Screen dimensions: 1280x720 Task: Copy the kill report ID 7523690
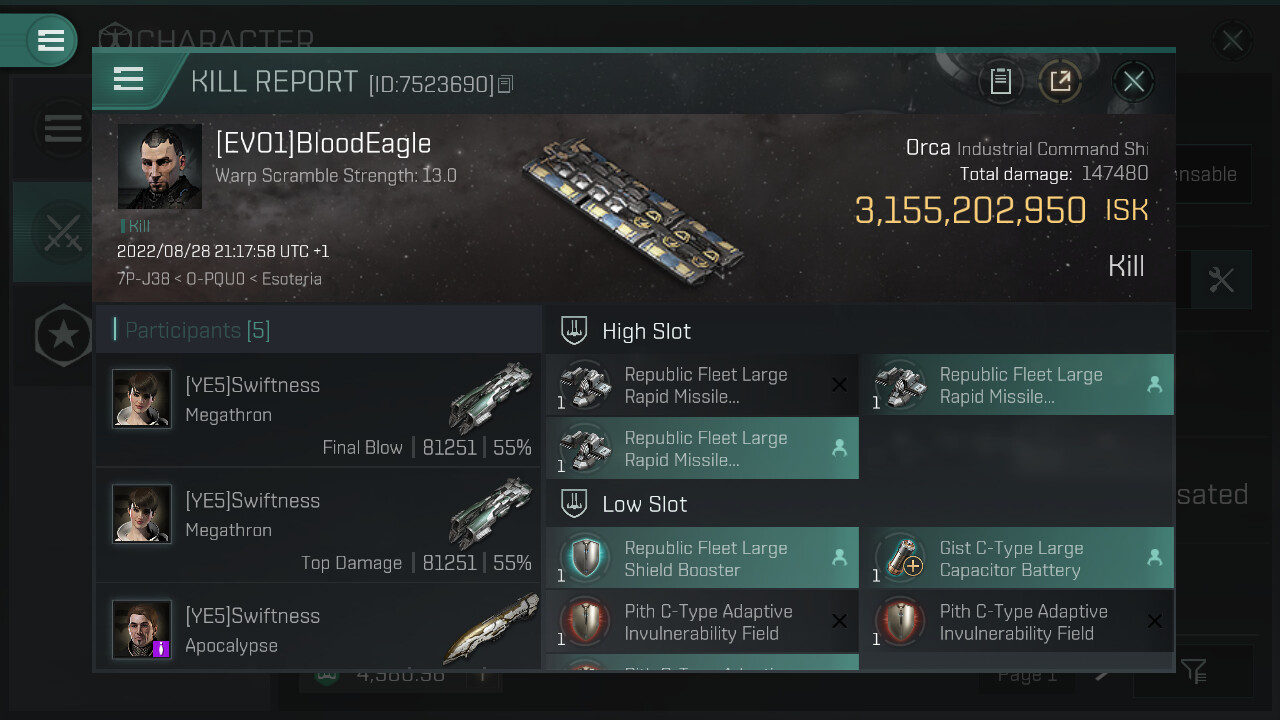[505, 84]
